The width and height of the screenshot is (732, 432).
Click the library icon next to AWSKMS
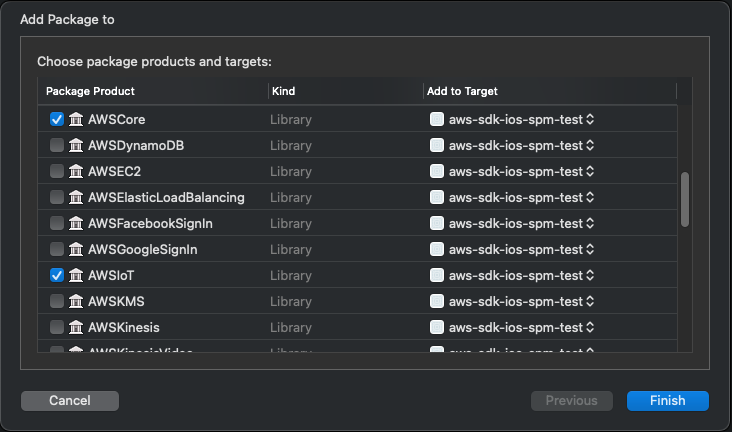coord(76,301)
